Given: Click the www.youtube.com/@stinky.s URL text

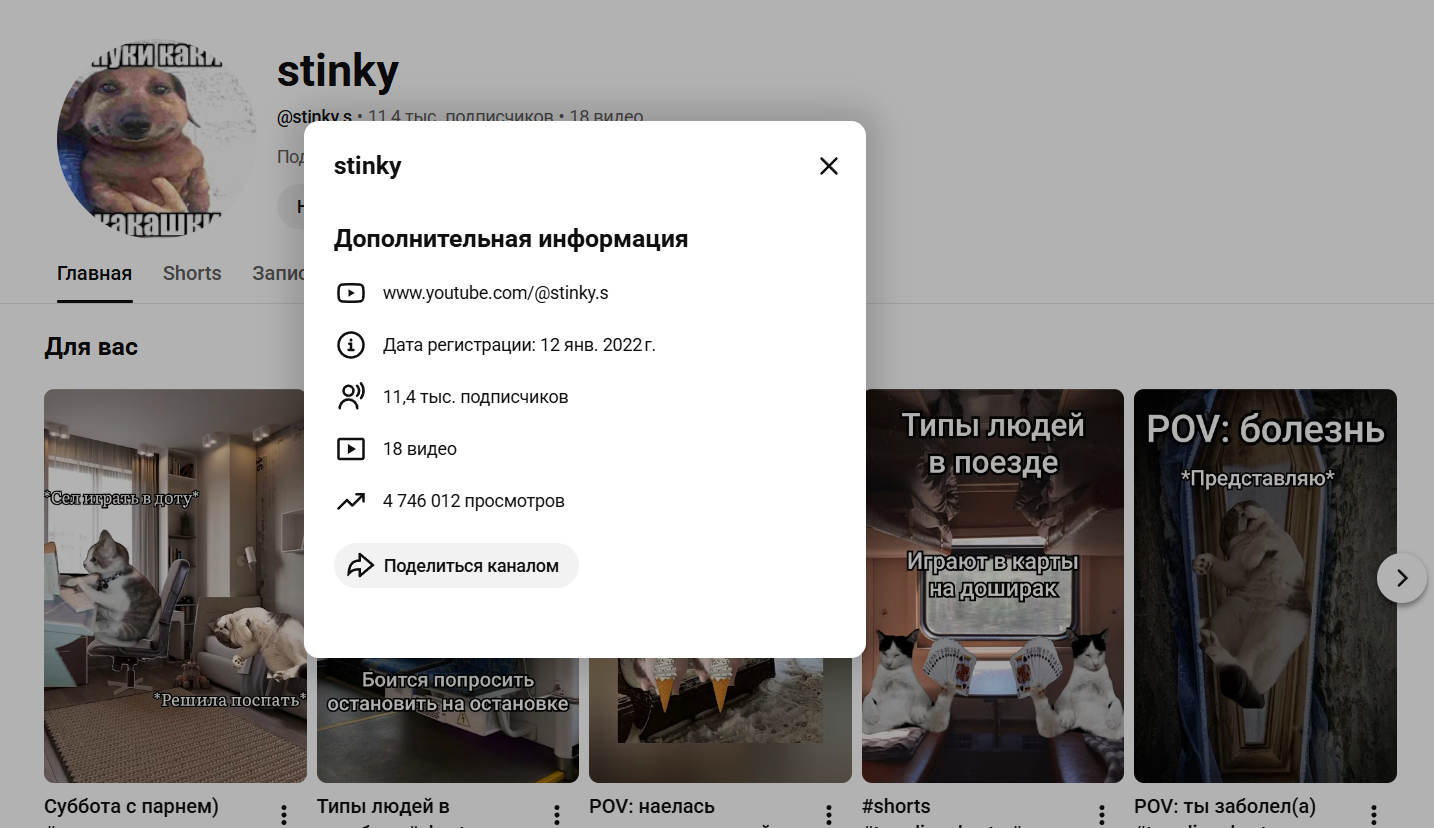Looking at the screenshot, I should tap(496, 293).
